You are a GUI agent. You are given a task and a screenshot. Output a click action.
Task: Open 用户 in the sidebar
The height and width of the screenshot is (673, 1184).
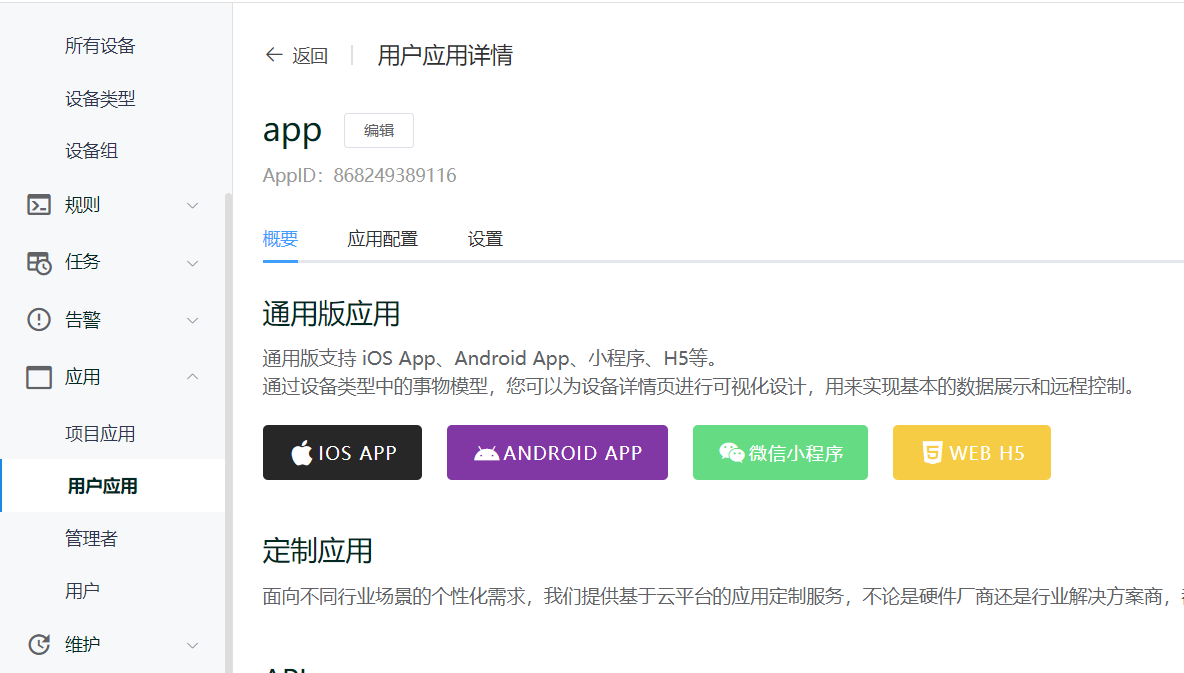[x=82, y=591]
